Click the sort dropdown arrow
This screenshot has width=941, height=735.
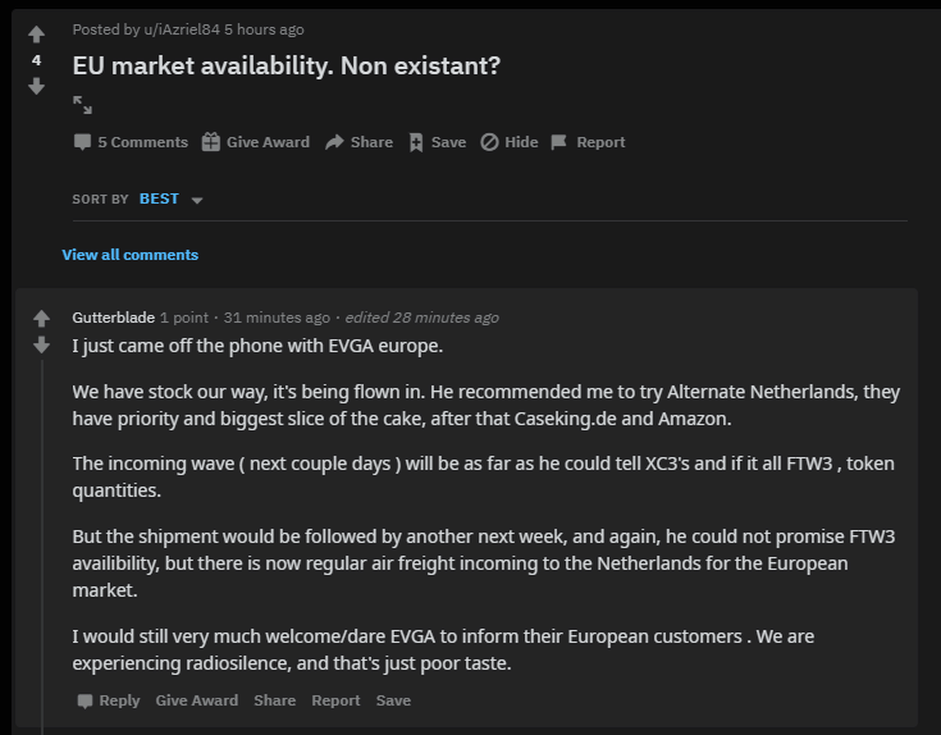[197, 200]
